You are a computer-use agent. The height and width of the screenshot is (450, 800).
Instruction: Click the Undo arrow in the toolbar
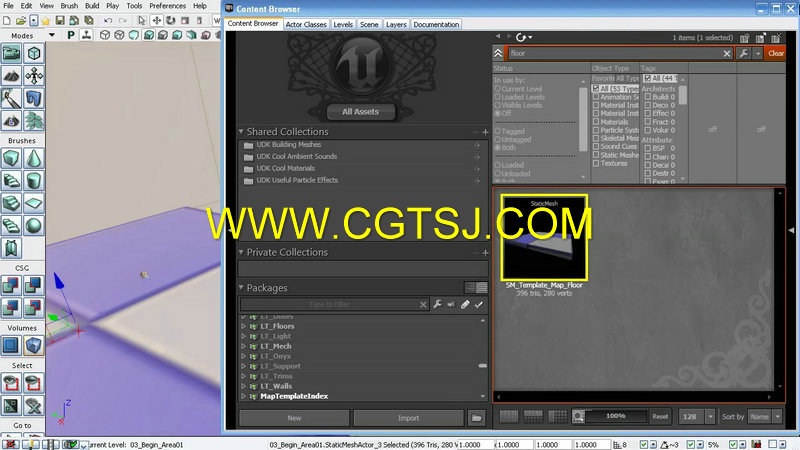108,20
